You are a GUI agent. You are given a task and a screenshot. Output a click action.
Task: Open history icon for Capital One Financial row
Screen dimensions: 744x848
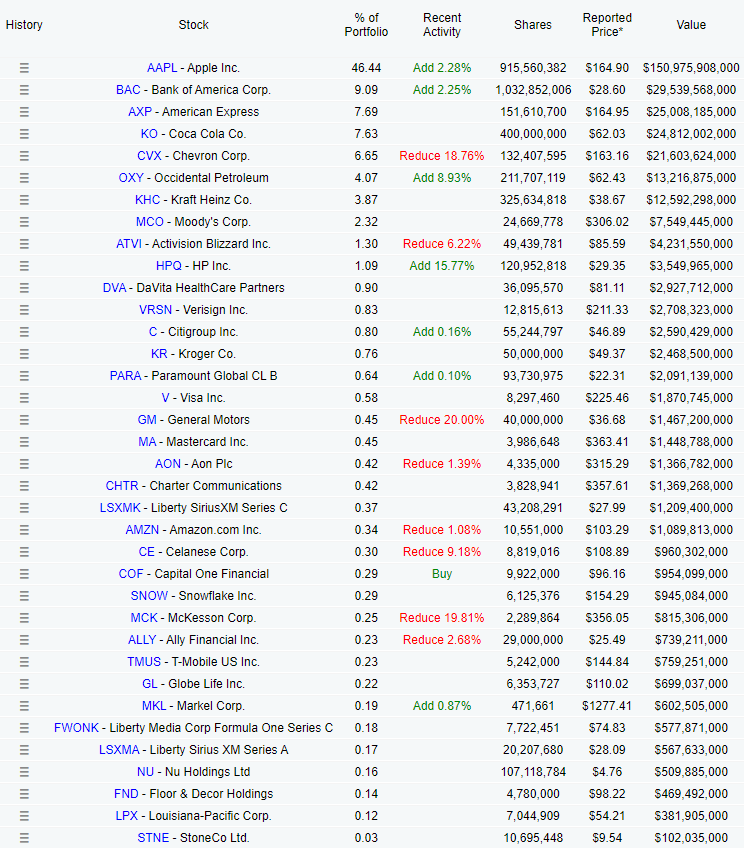(x=24, y=574)
